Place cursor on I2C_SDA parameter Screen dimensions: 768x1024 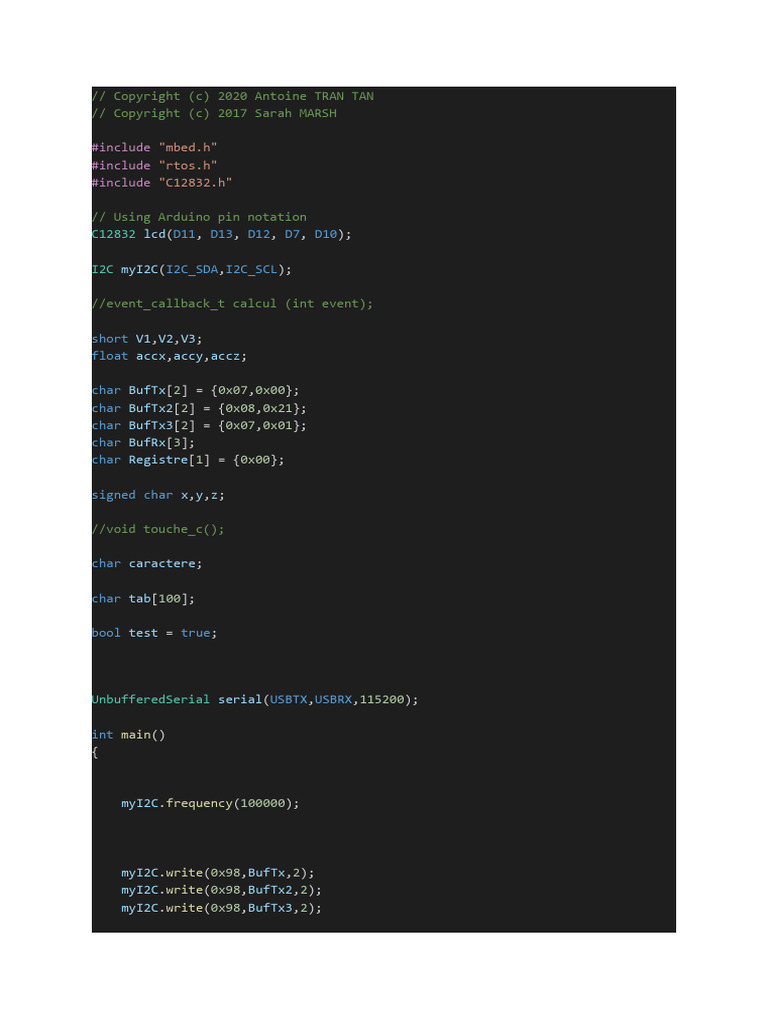tap(192, 269)
